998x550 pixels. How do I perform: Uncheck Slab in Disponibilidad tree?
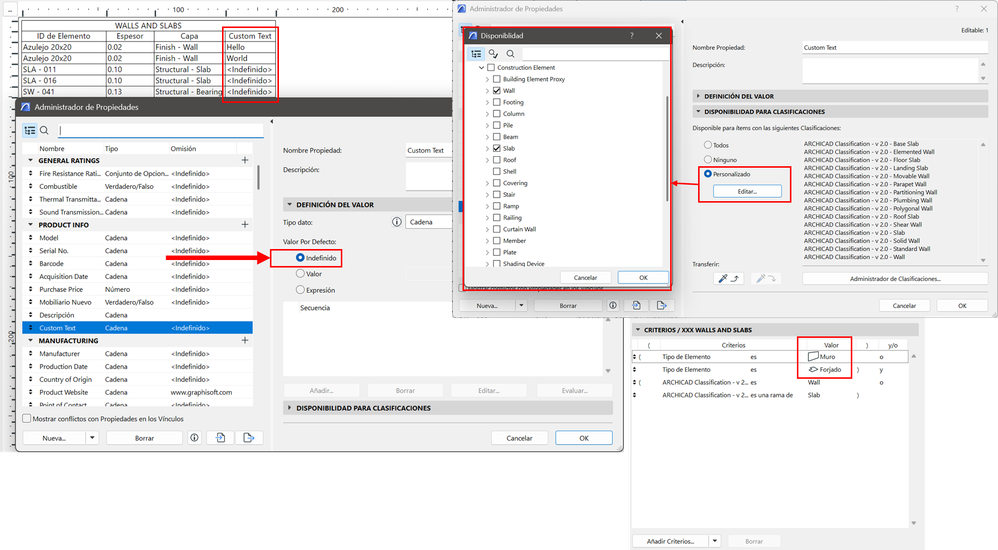(x=496, y=148)
